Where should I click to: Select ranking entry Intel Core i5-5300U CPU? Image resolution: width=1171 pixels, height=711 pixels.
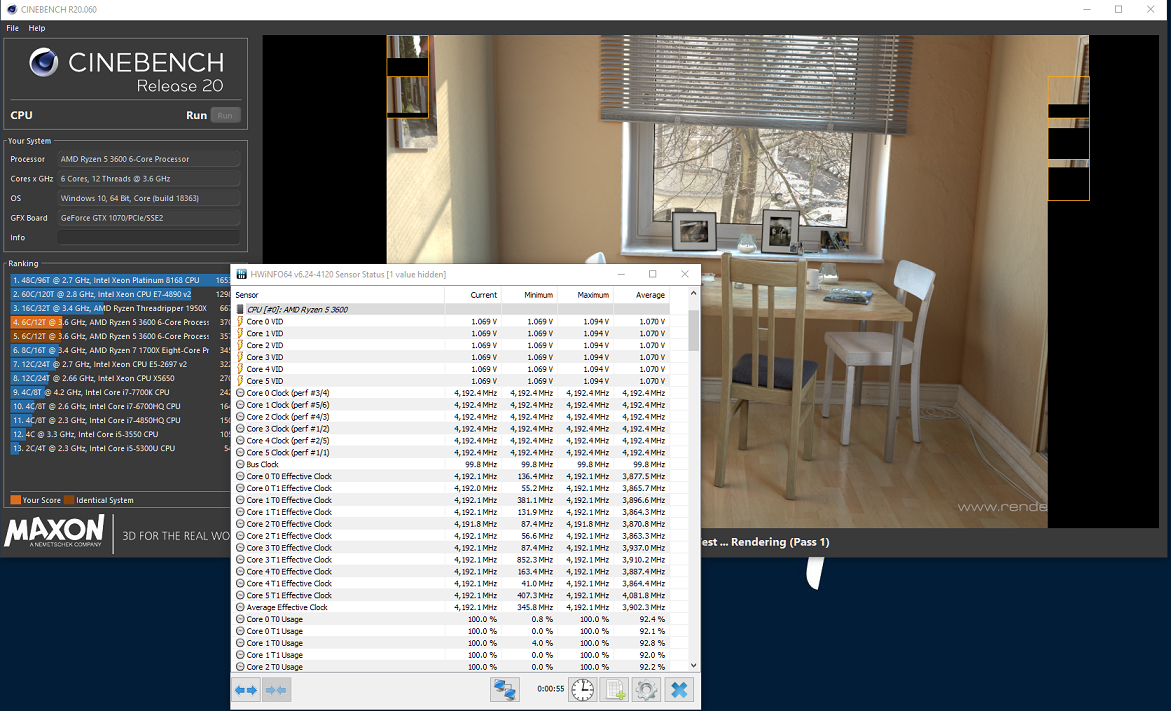(x=120, y=448)
